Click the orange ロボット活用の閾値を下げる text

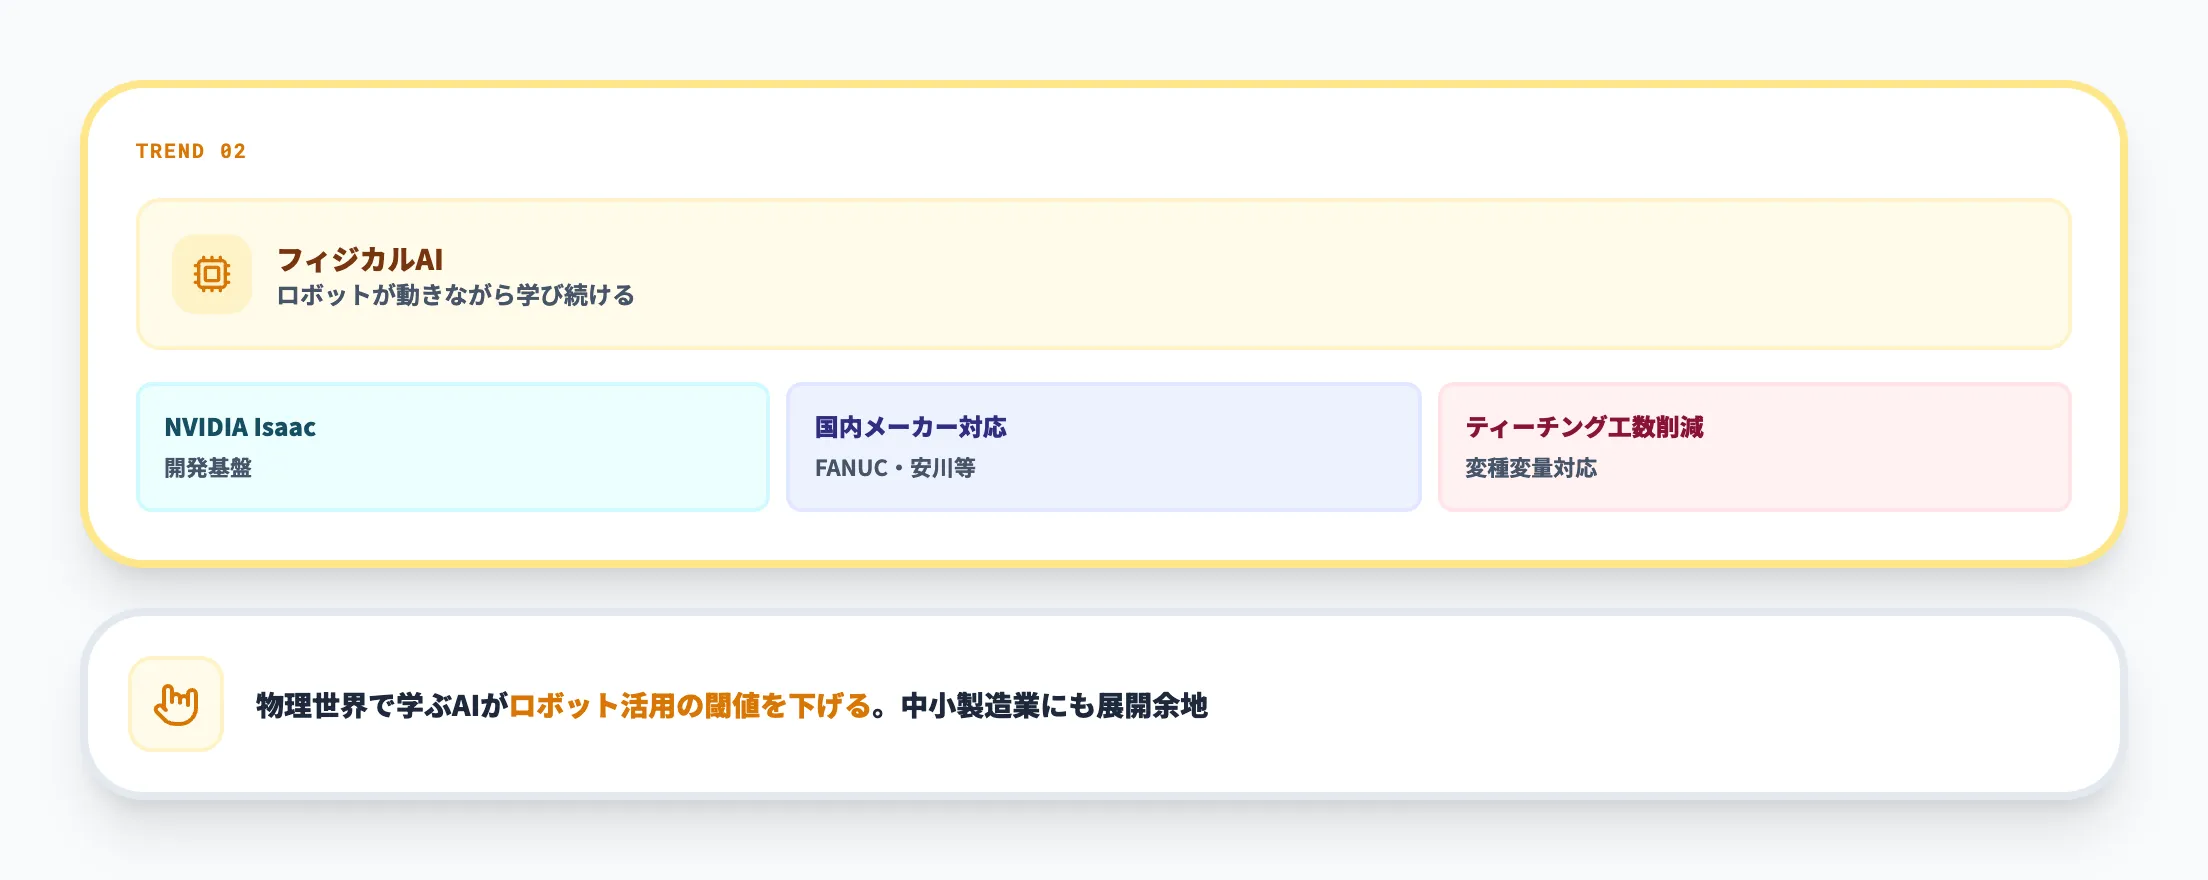tap(690, 706)
